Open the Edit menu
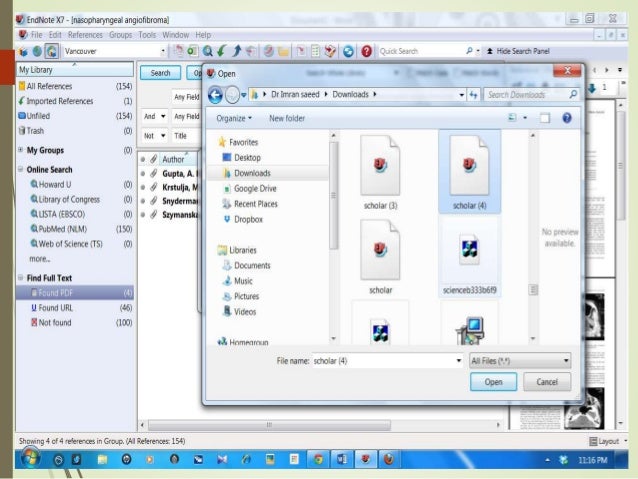The height and width of the screenshot is (479, 638). coord(55,35)
